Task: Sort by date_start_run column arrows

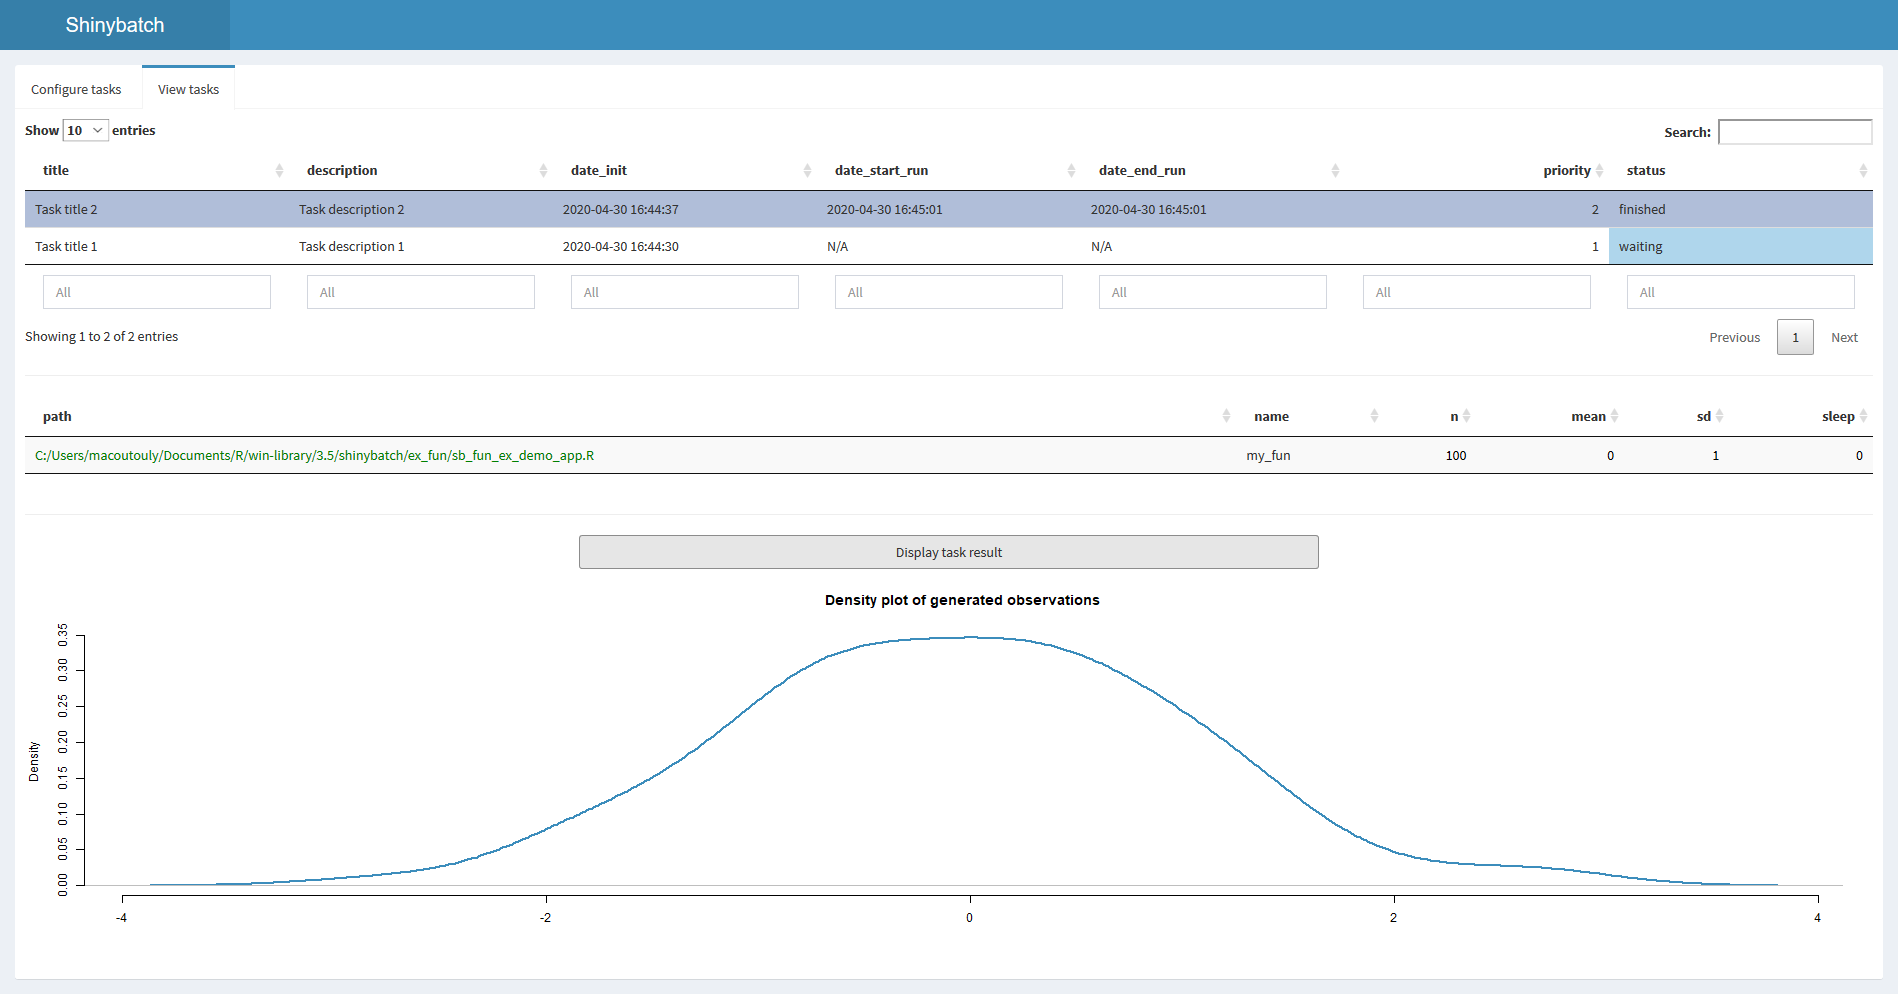Action: [1071, 171]
